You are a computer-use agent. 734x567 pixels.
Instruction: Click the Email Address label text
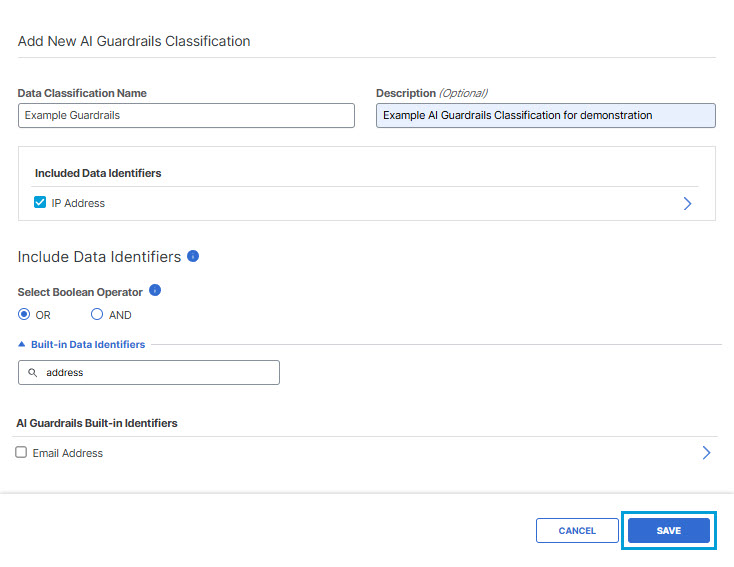coord(68,453)
